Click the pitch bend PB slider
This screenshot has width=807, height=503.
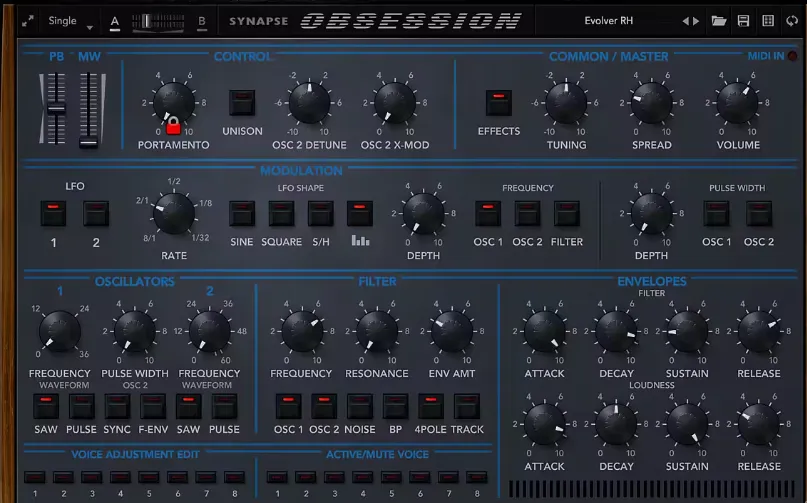tap(56, 109)
